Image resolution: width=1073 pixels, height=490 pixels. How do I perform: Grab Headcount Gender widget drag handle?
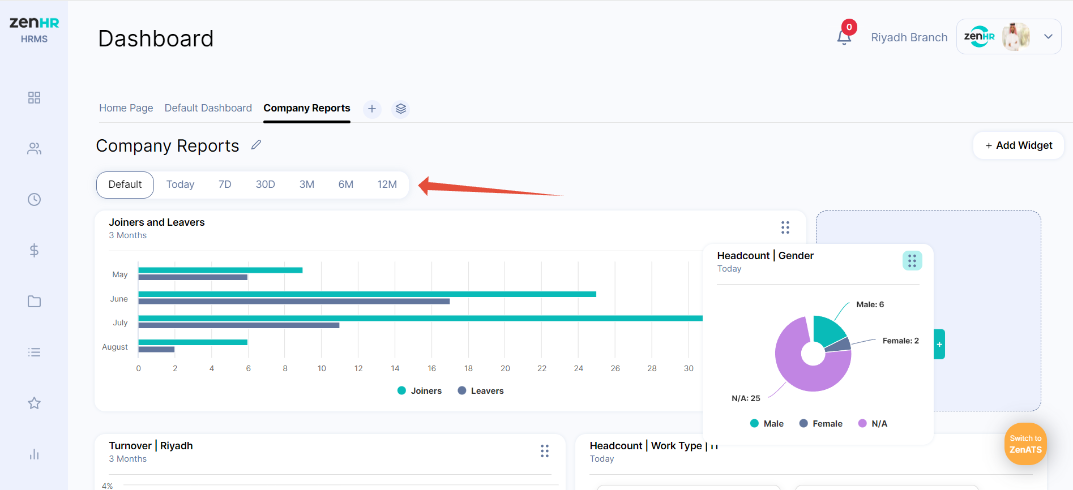[912, 261]
